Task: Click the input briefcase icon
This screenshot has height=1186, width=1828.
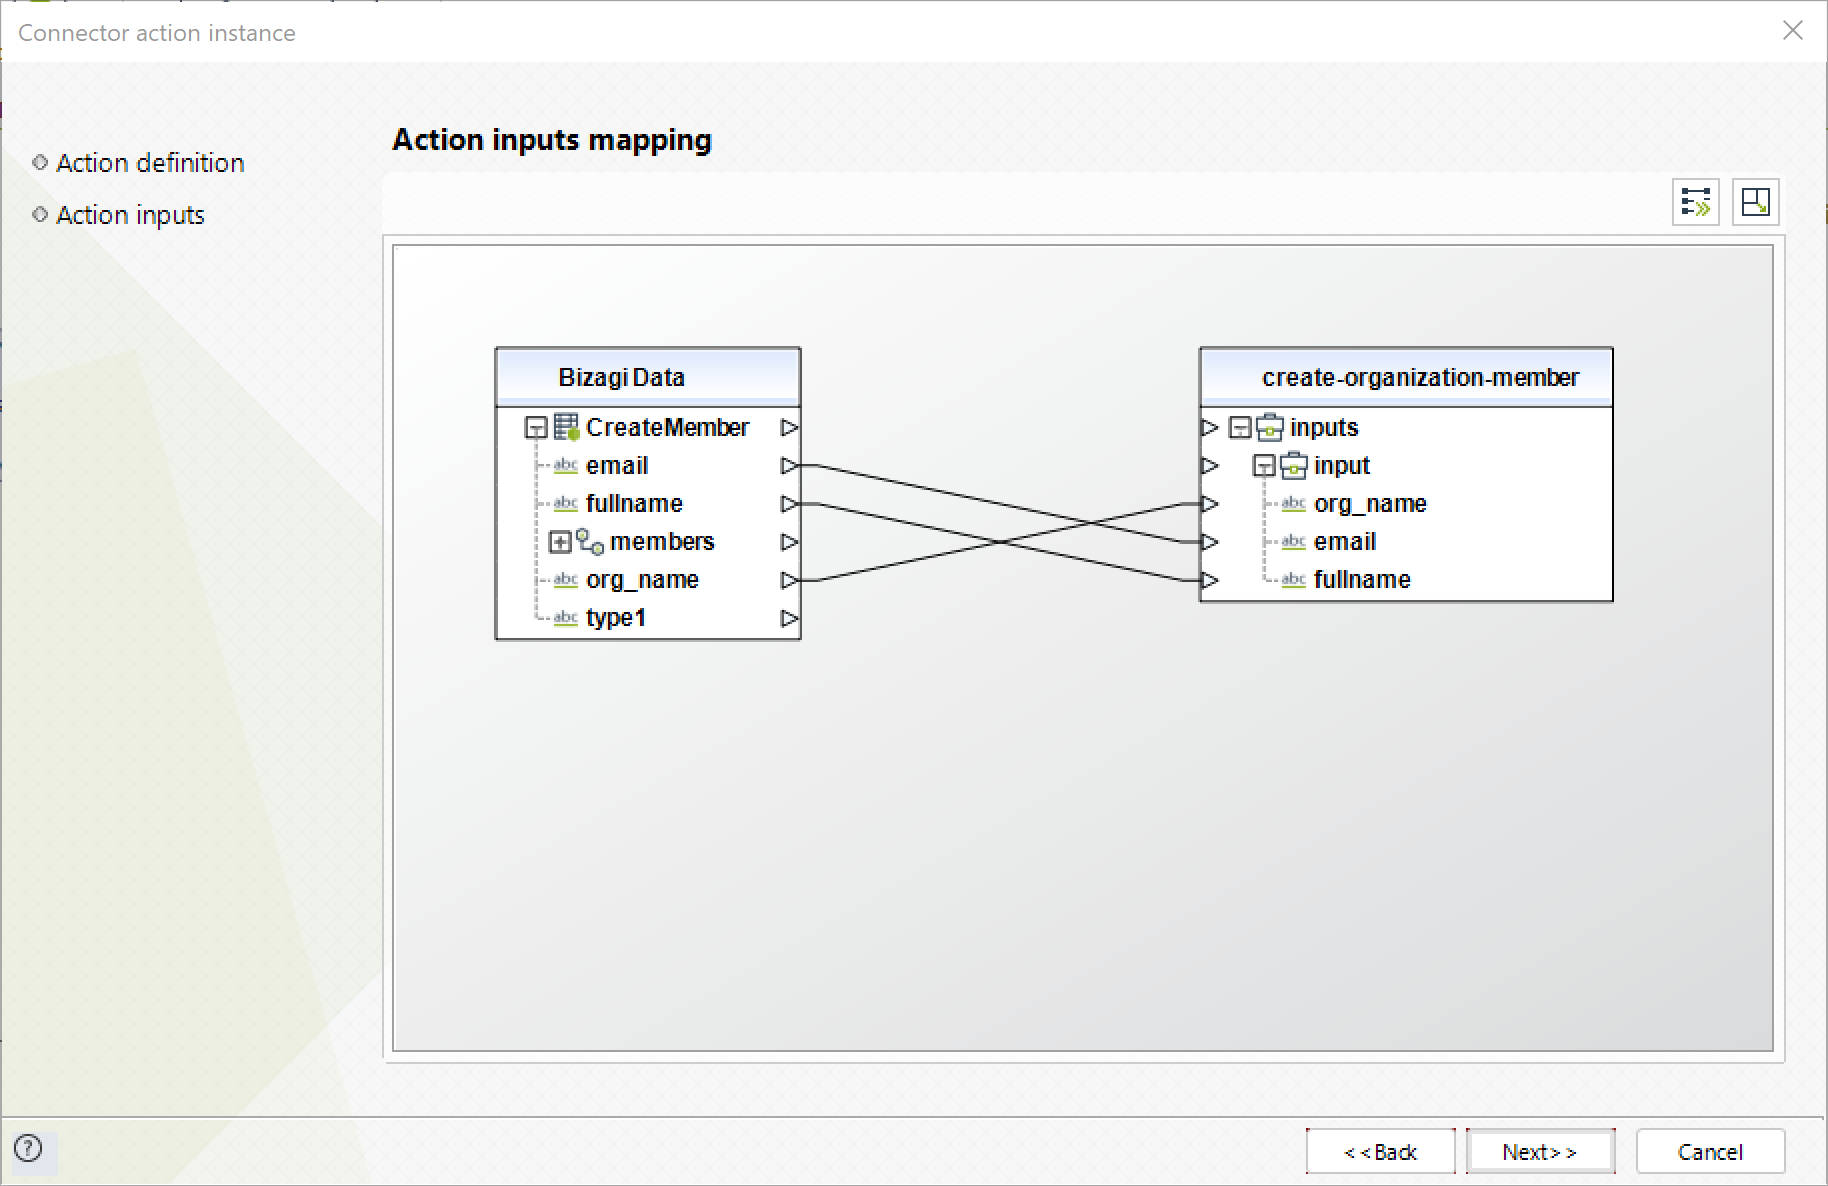Action: click(x=1294, y=465)
